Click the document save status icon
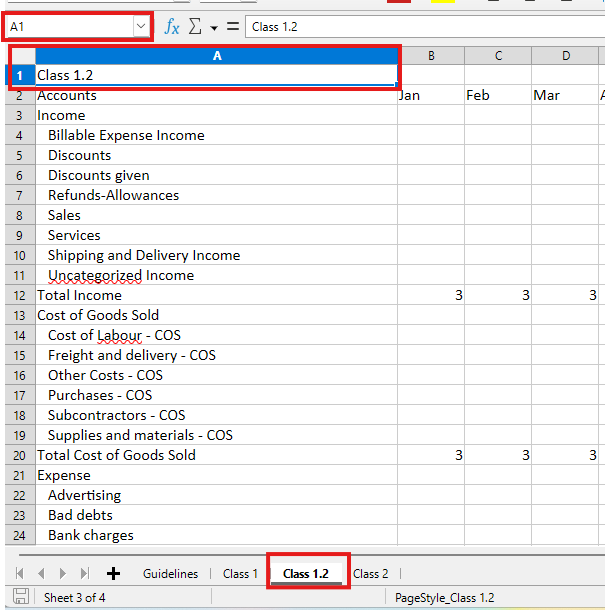This screenshot has height=610, width=605. 20,598
